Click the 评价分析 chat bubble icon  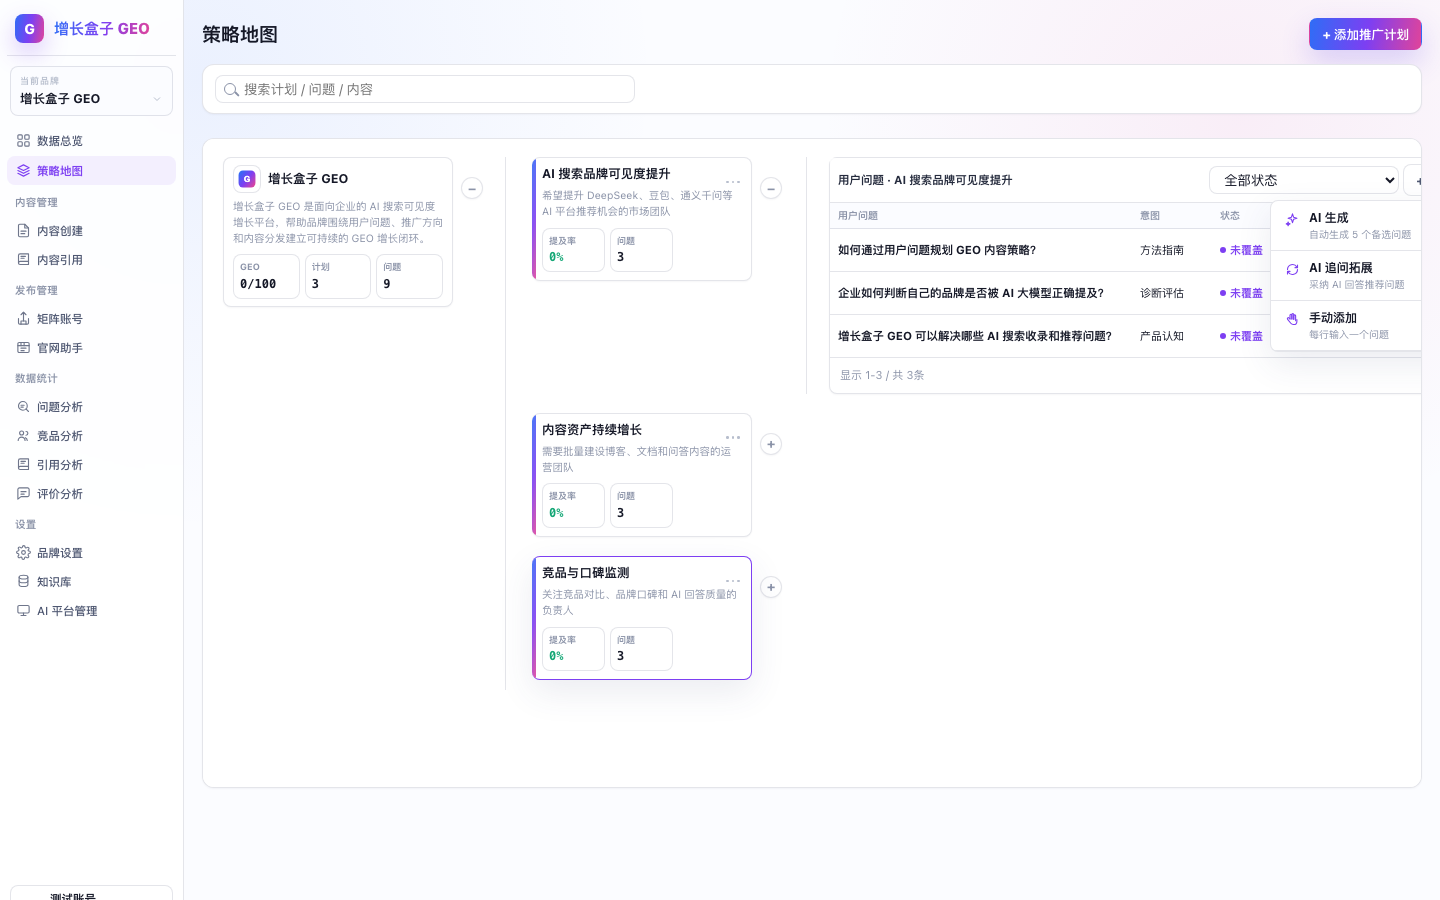[x=23, y=494]
